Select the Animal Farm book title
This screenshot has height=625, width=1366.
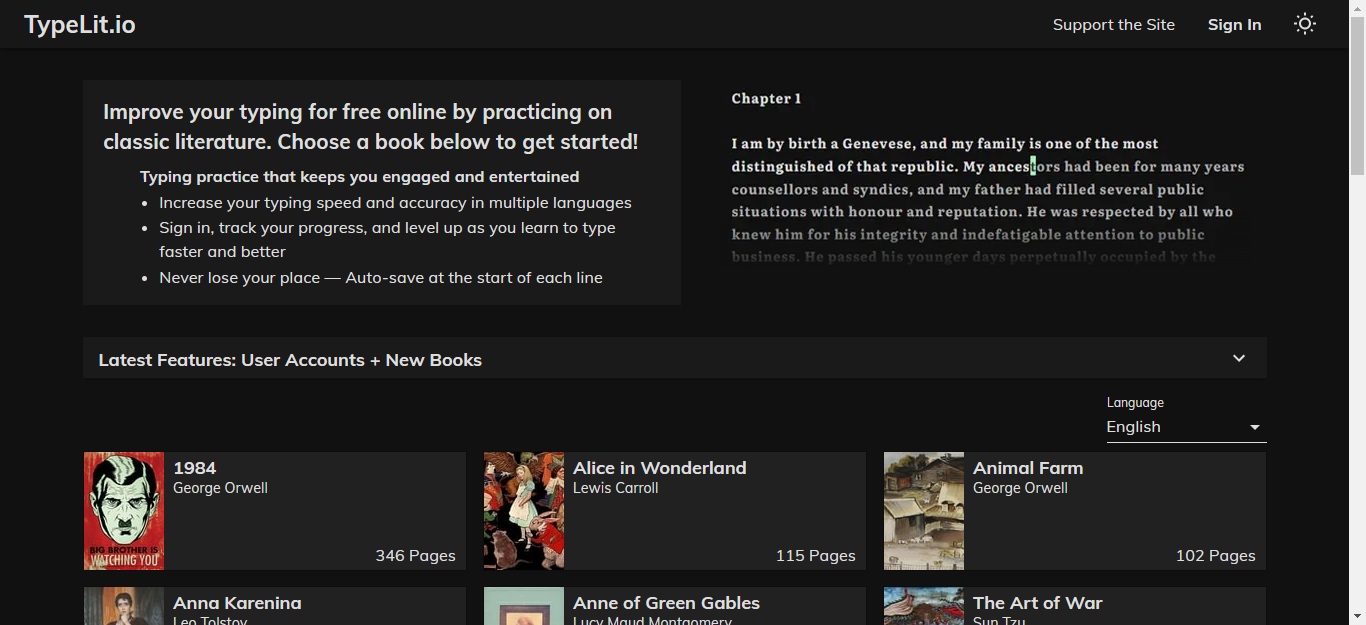click(x=1027, y=468)
